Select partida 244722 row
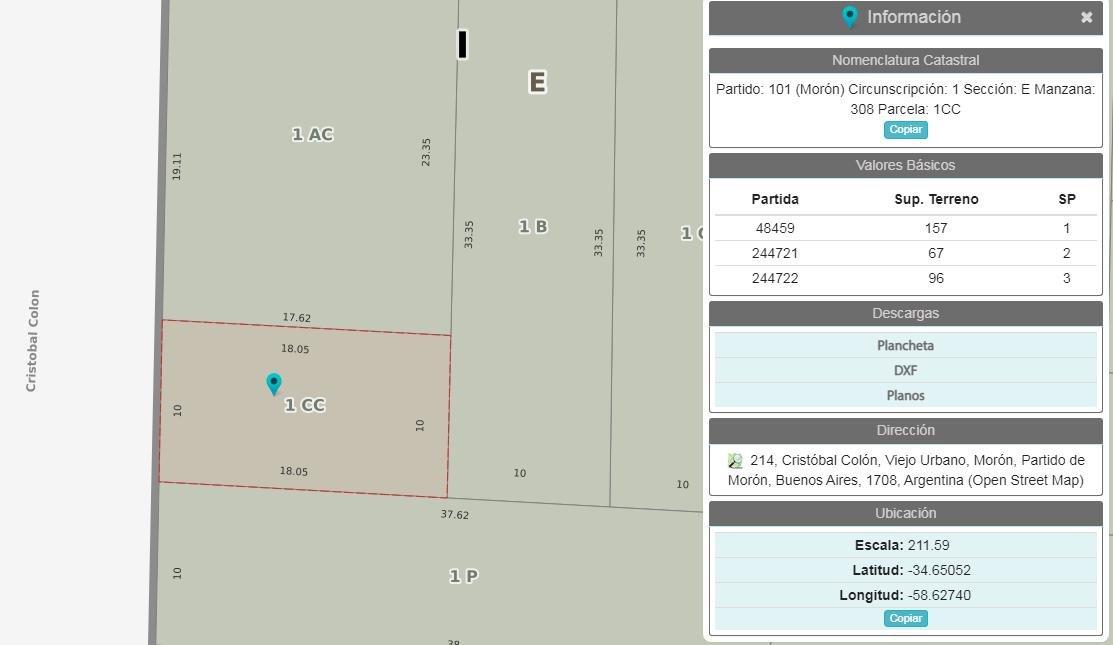The image size is (1113, 645). coord(775,278)
